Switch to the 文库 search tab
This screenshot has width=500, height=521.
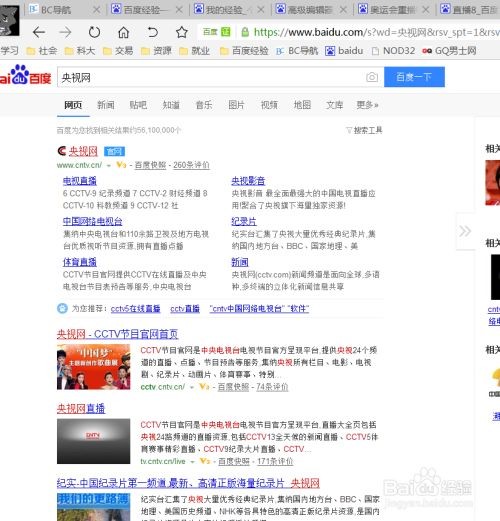[x=334, y=105]
